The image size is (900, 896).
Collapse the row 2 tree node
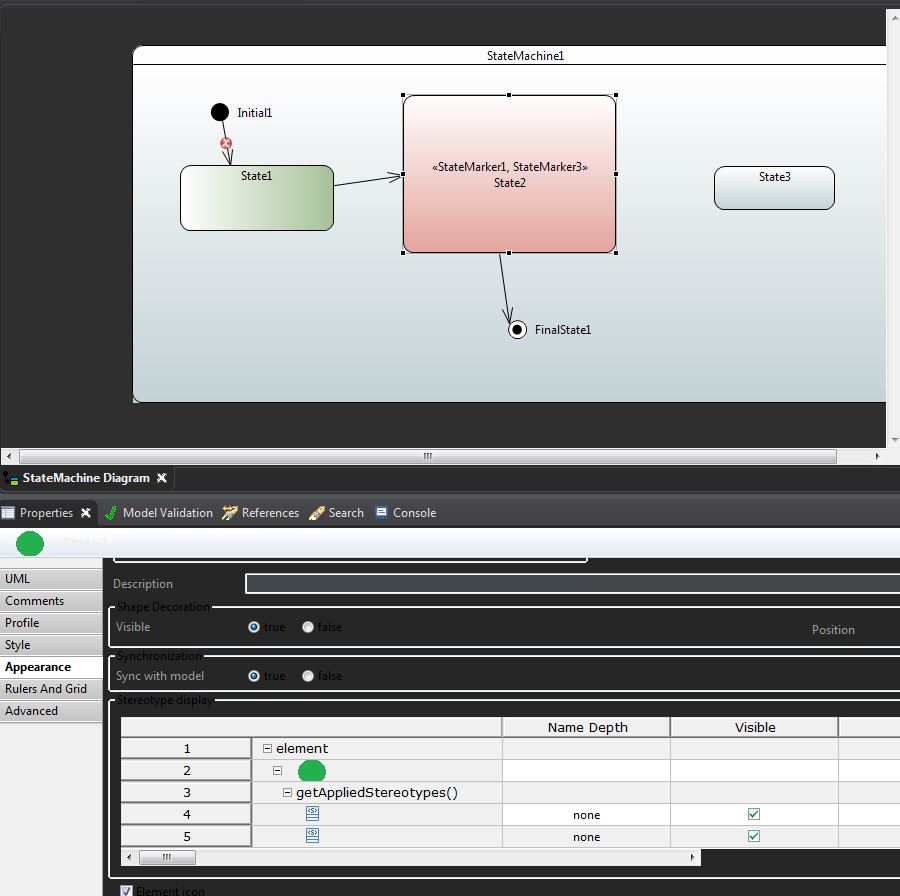[277, 770]
